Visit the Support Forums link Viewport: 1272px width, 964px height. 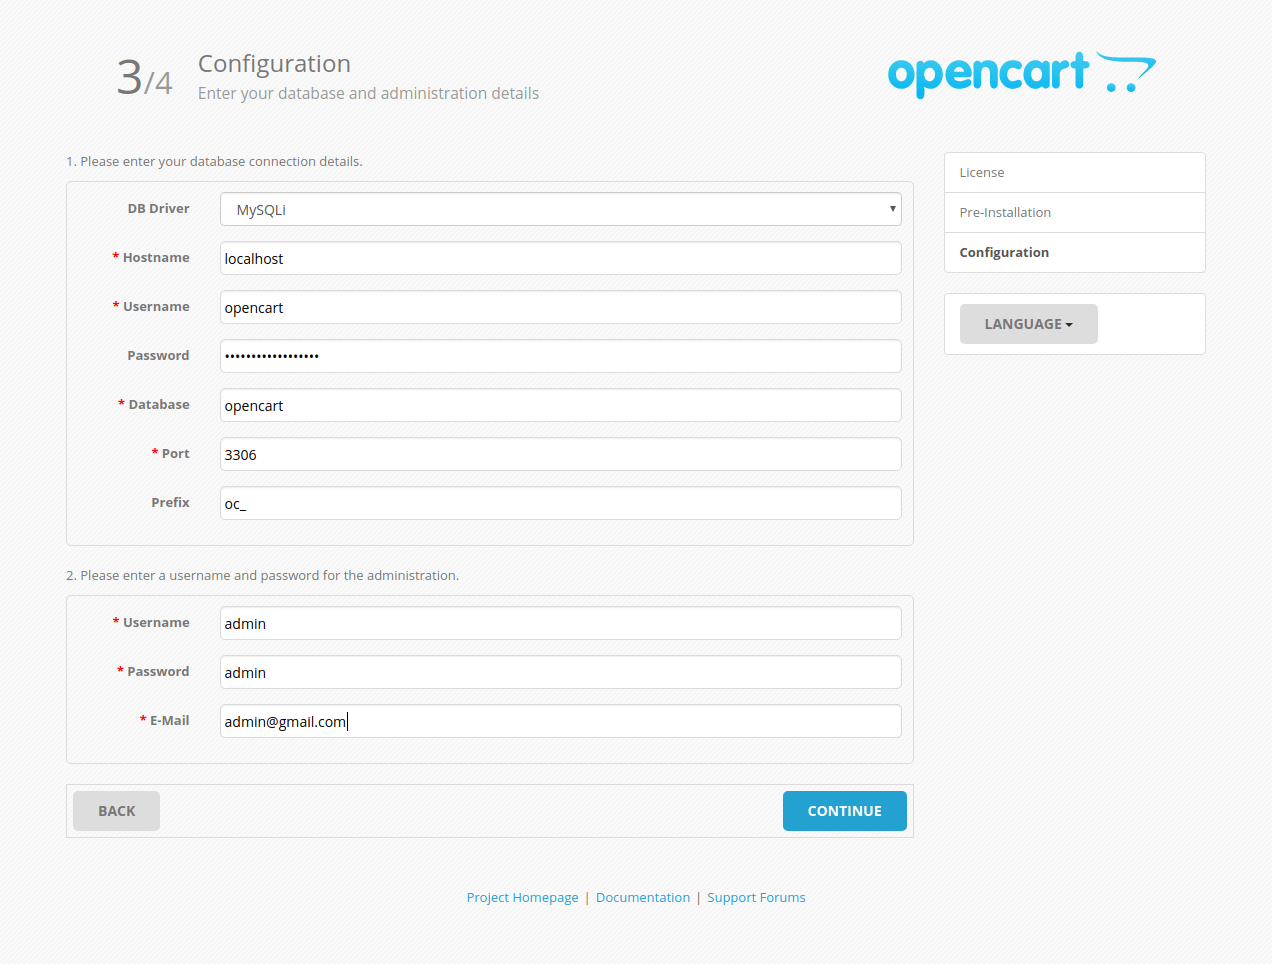pyautogui.click(x=756, y=898)
